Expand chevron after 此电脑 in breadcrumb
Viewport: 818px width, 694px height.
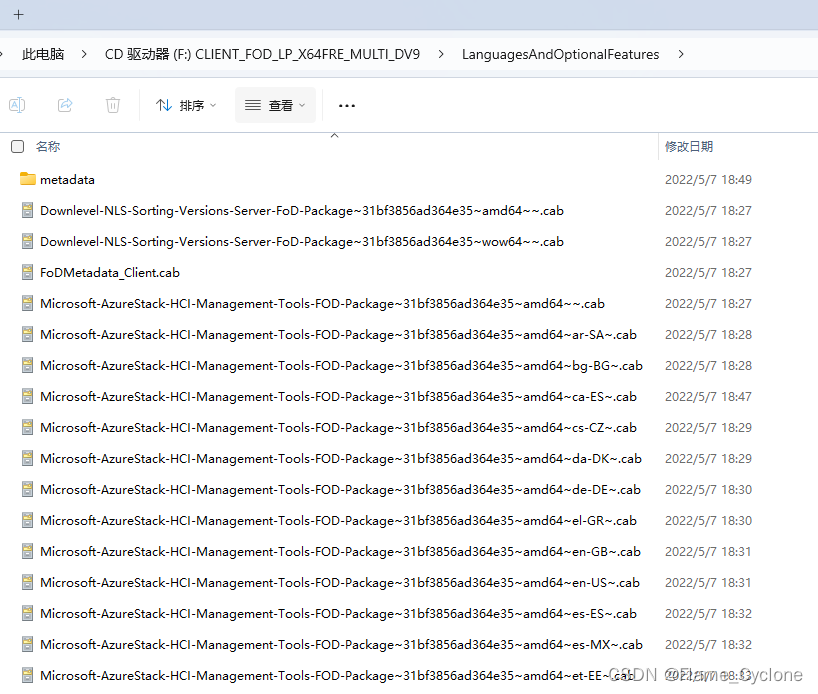pos(84,54)
